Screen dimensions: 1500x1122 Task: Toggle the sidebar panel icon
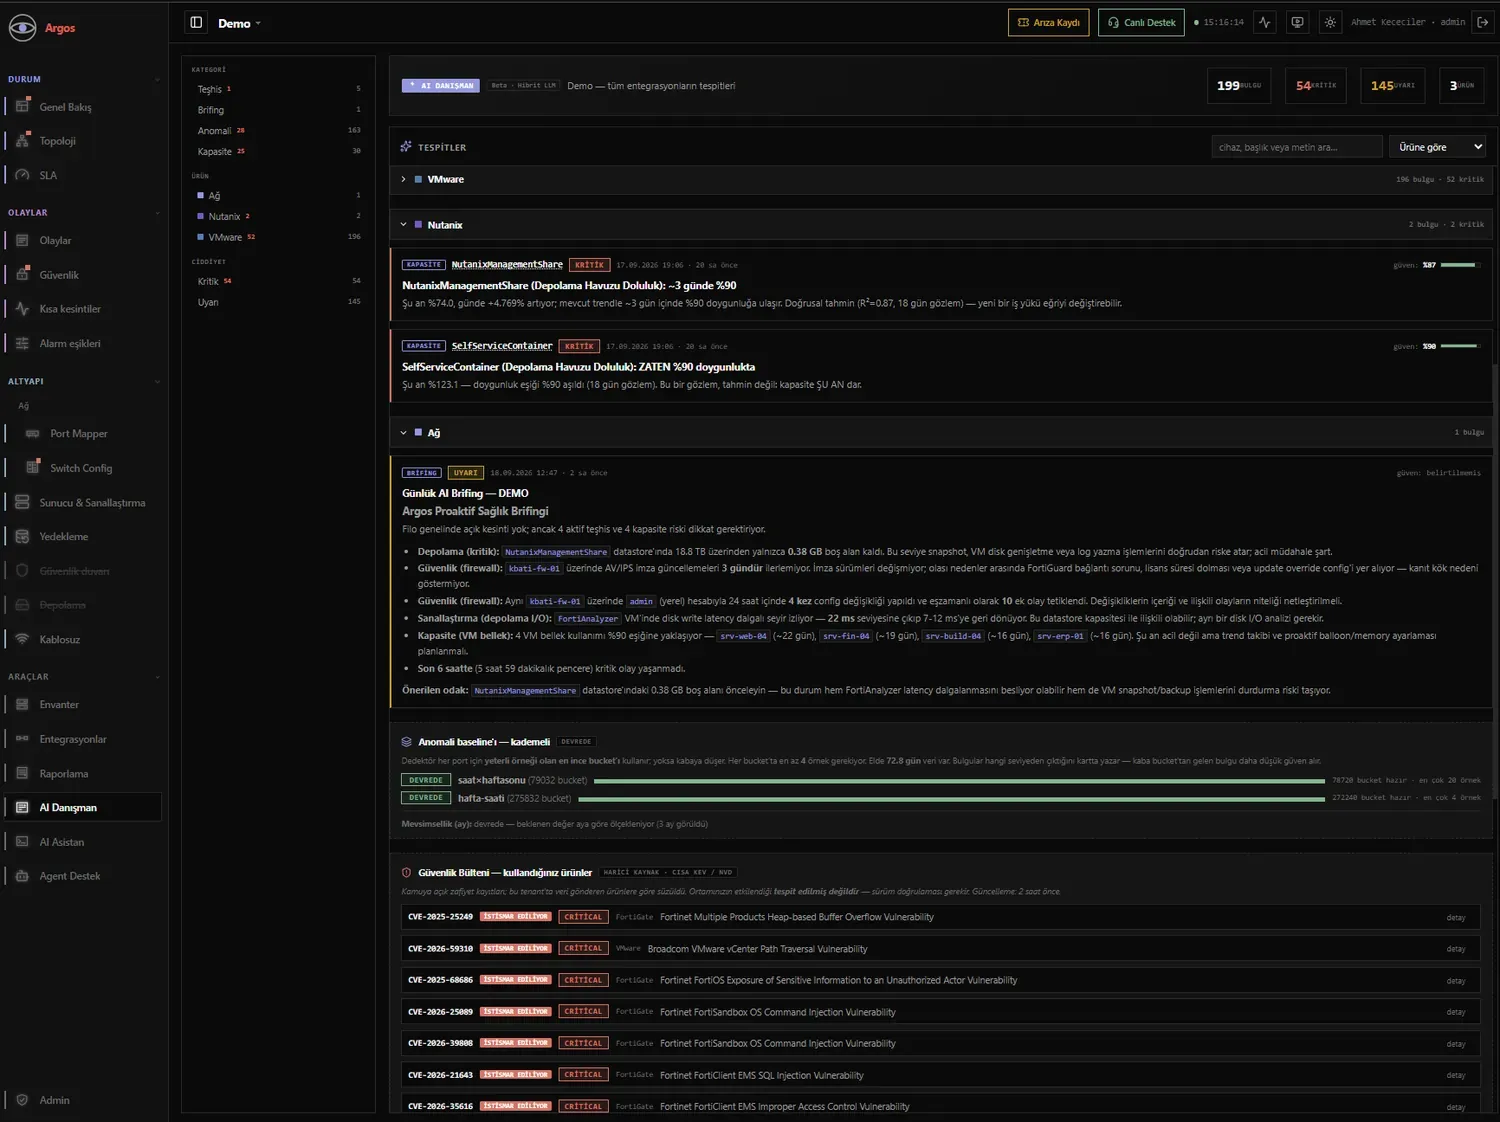[x=196, y=23]
